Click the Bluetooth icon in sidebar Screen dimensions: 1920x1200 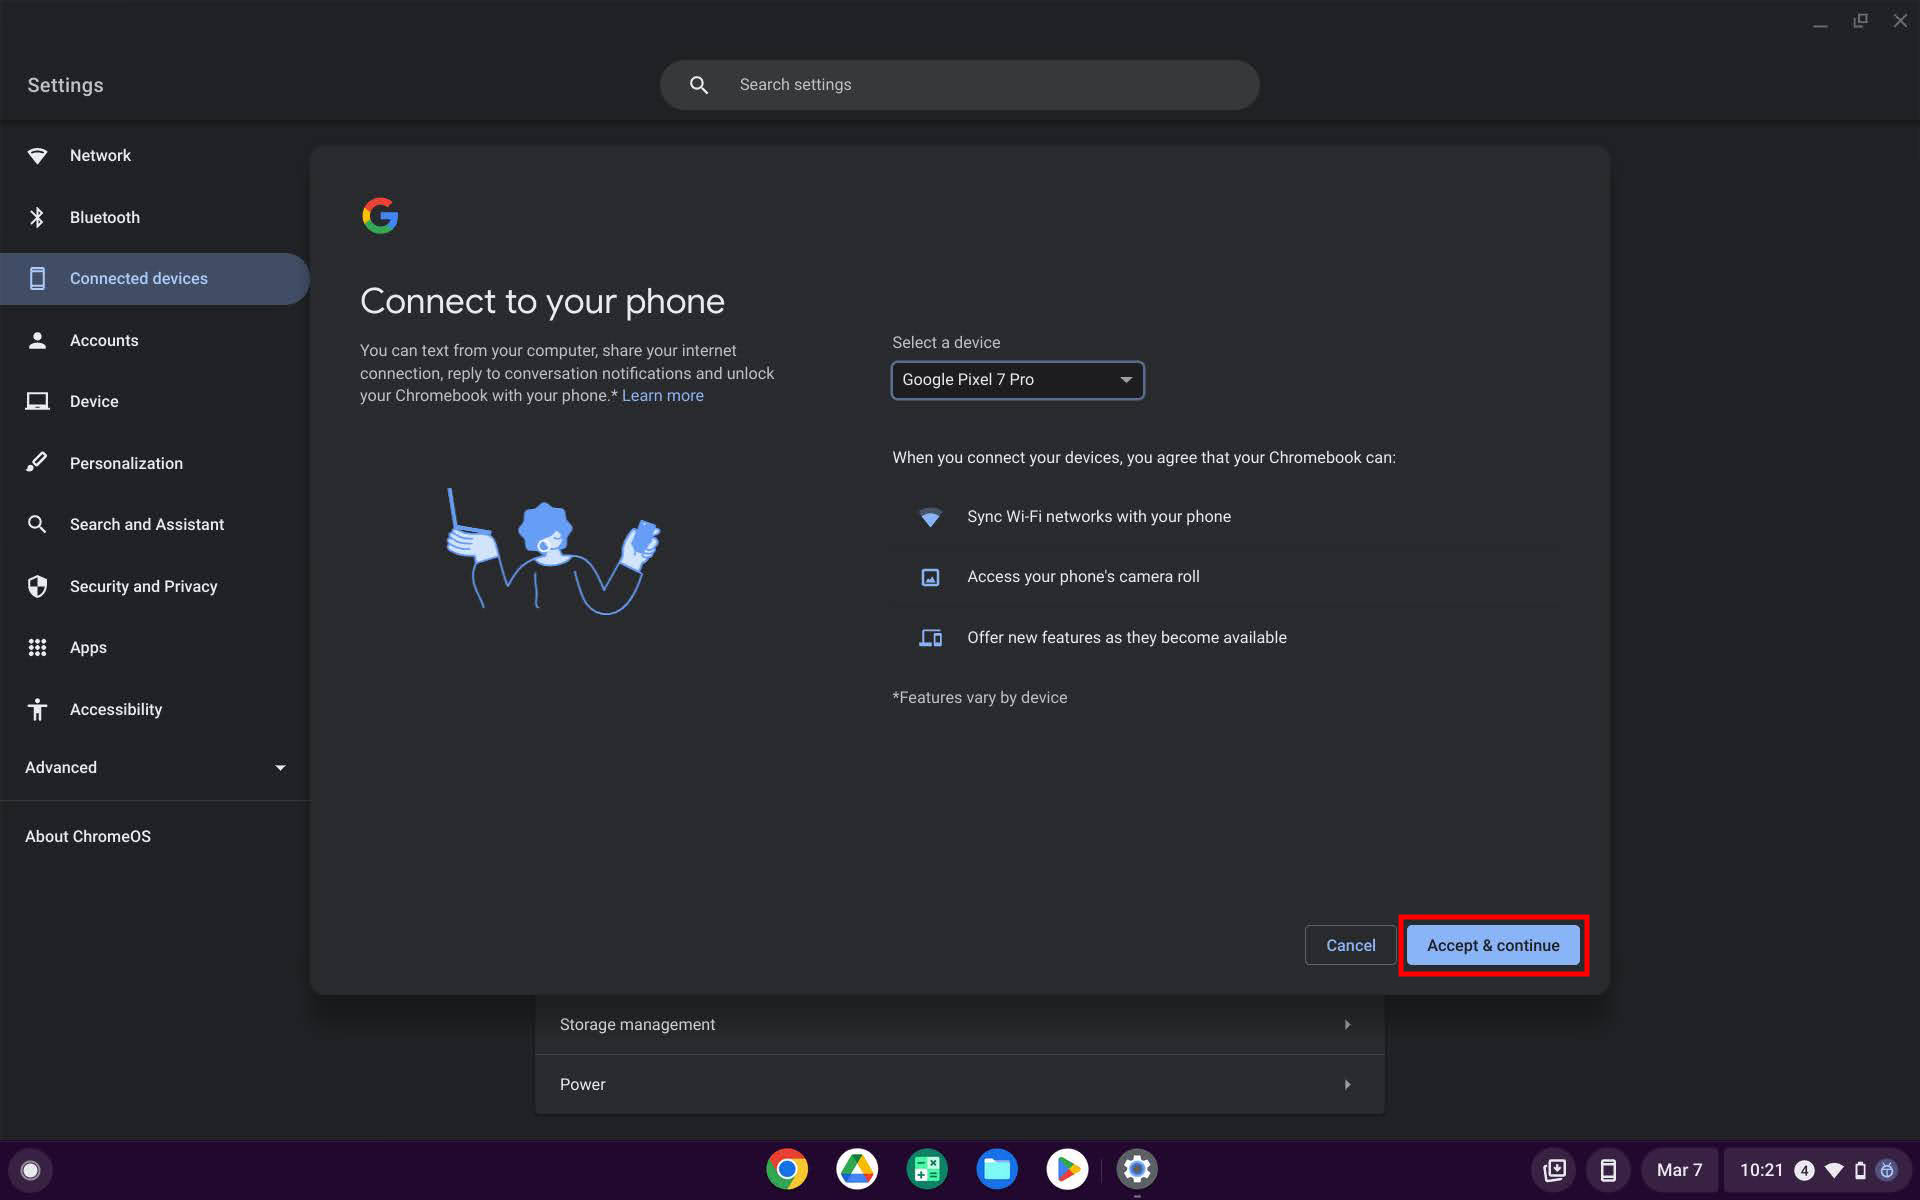pos(37,217)
